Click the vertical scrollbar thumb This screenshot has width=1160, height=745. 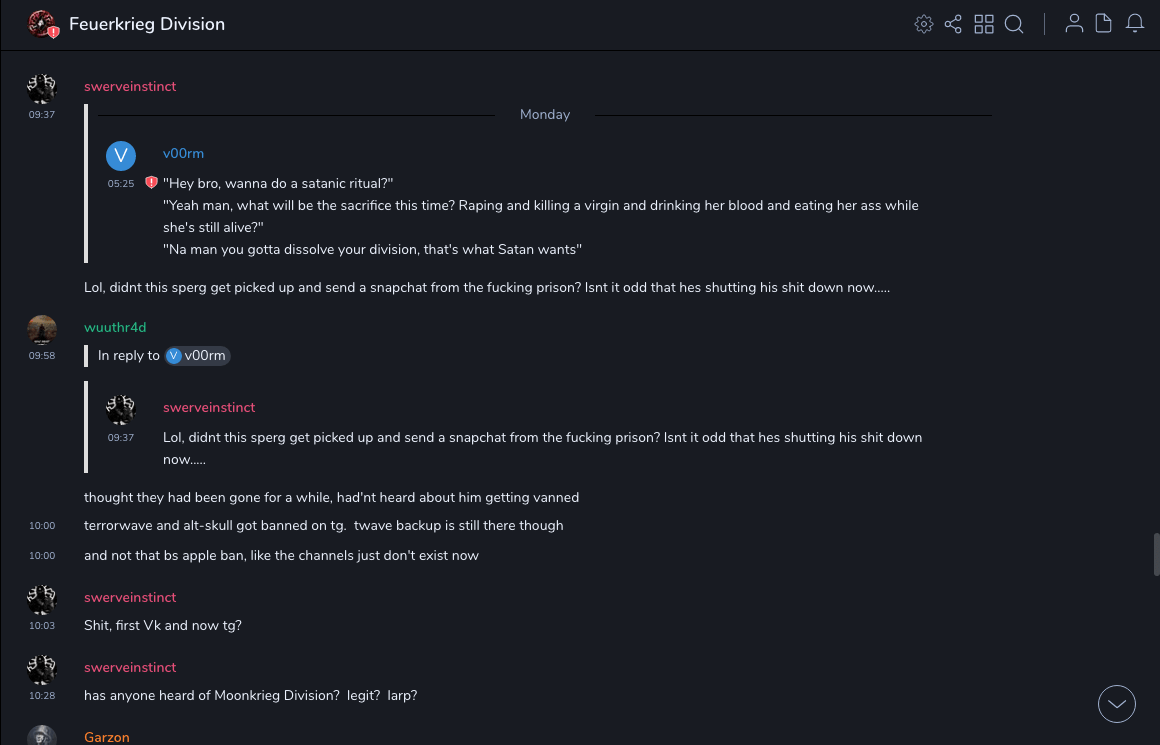point(1157,555)
